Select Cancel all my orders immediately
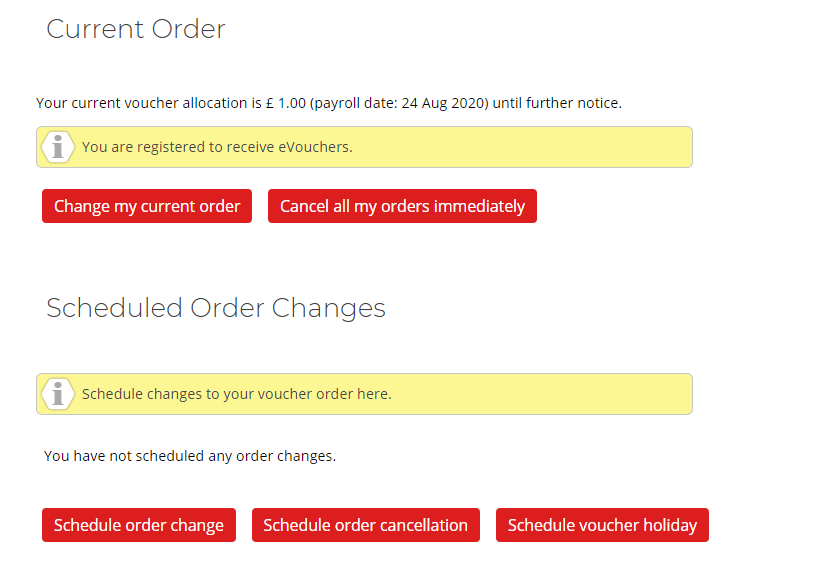Screen dimensions: 828x569 tap(402, 206)
